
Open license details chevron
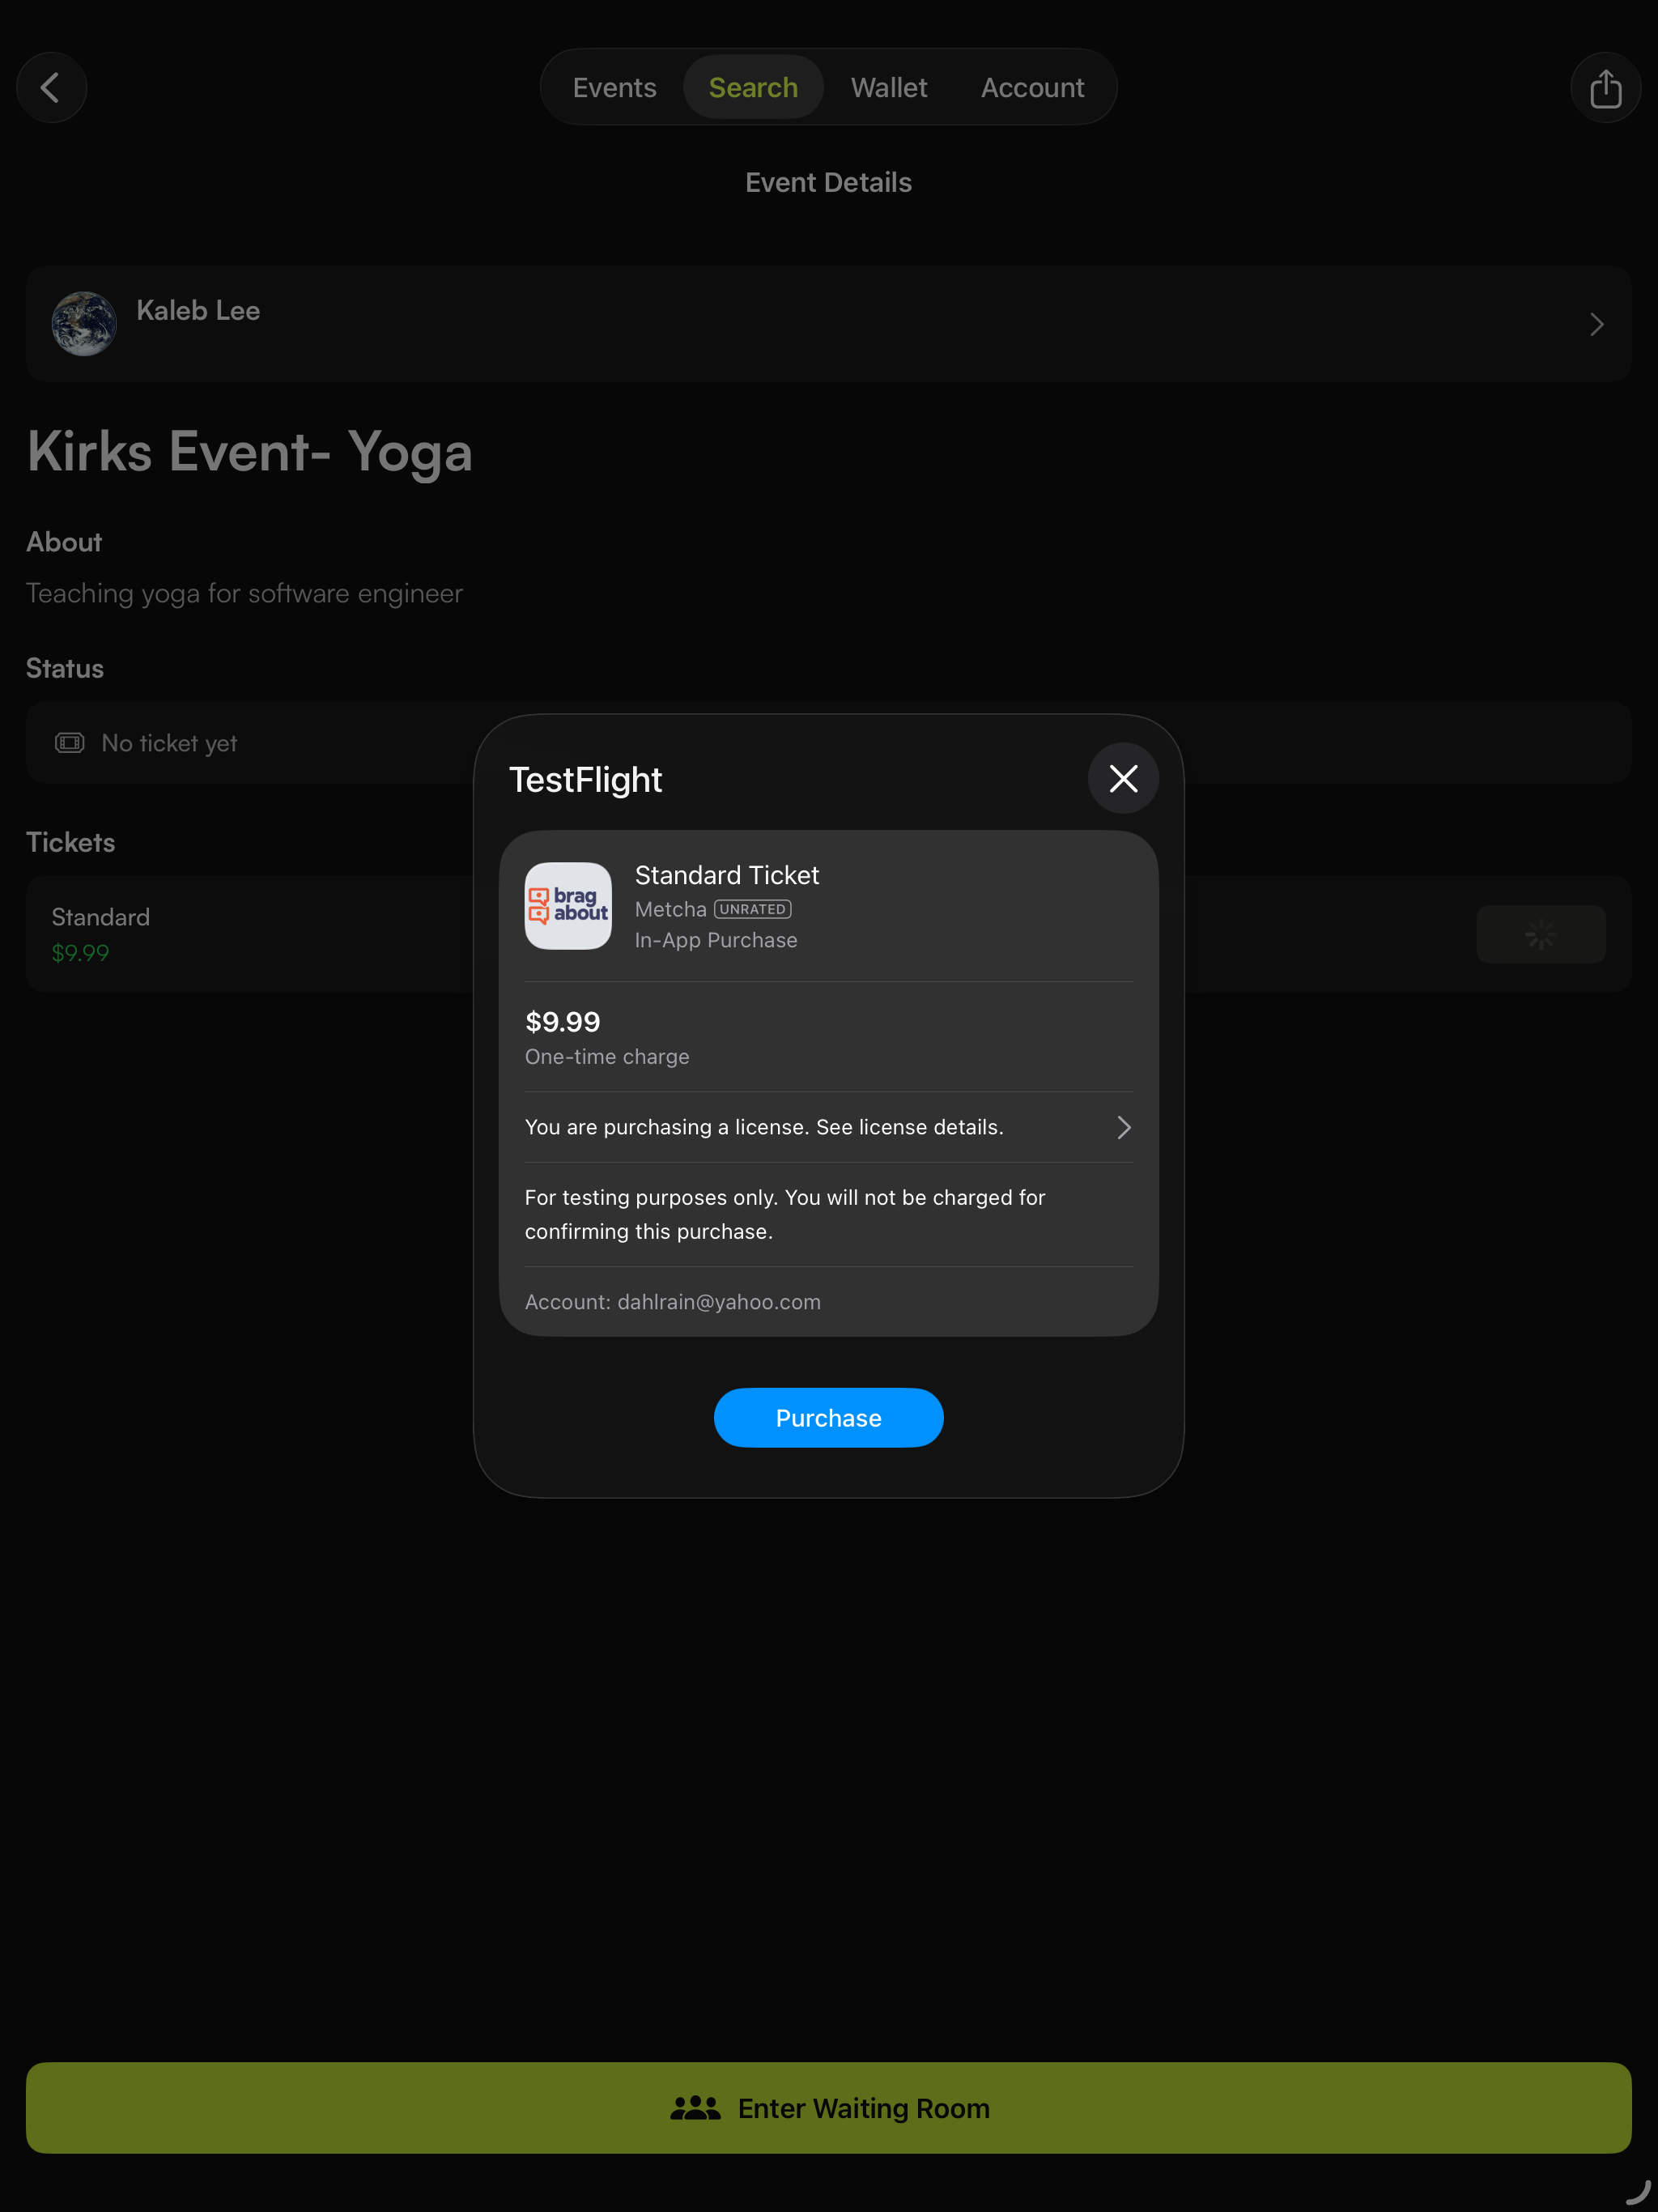click(x=1124, y=1127)
